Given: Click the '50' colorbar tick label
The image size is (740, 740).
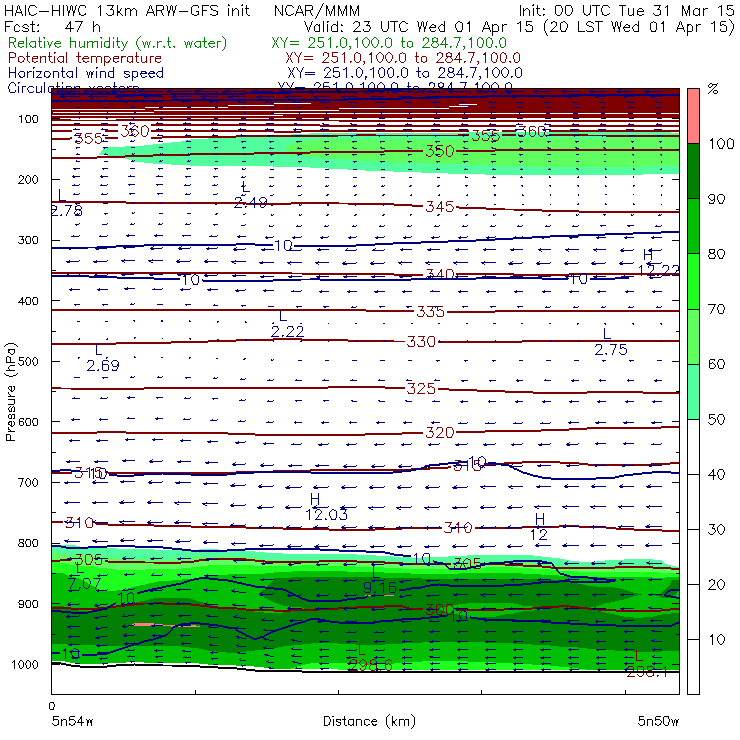Looking at the screenshot, I should point(717,420).
